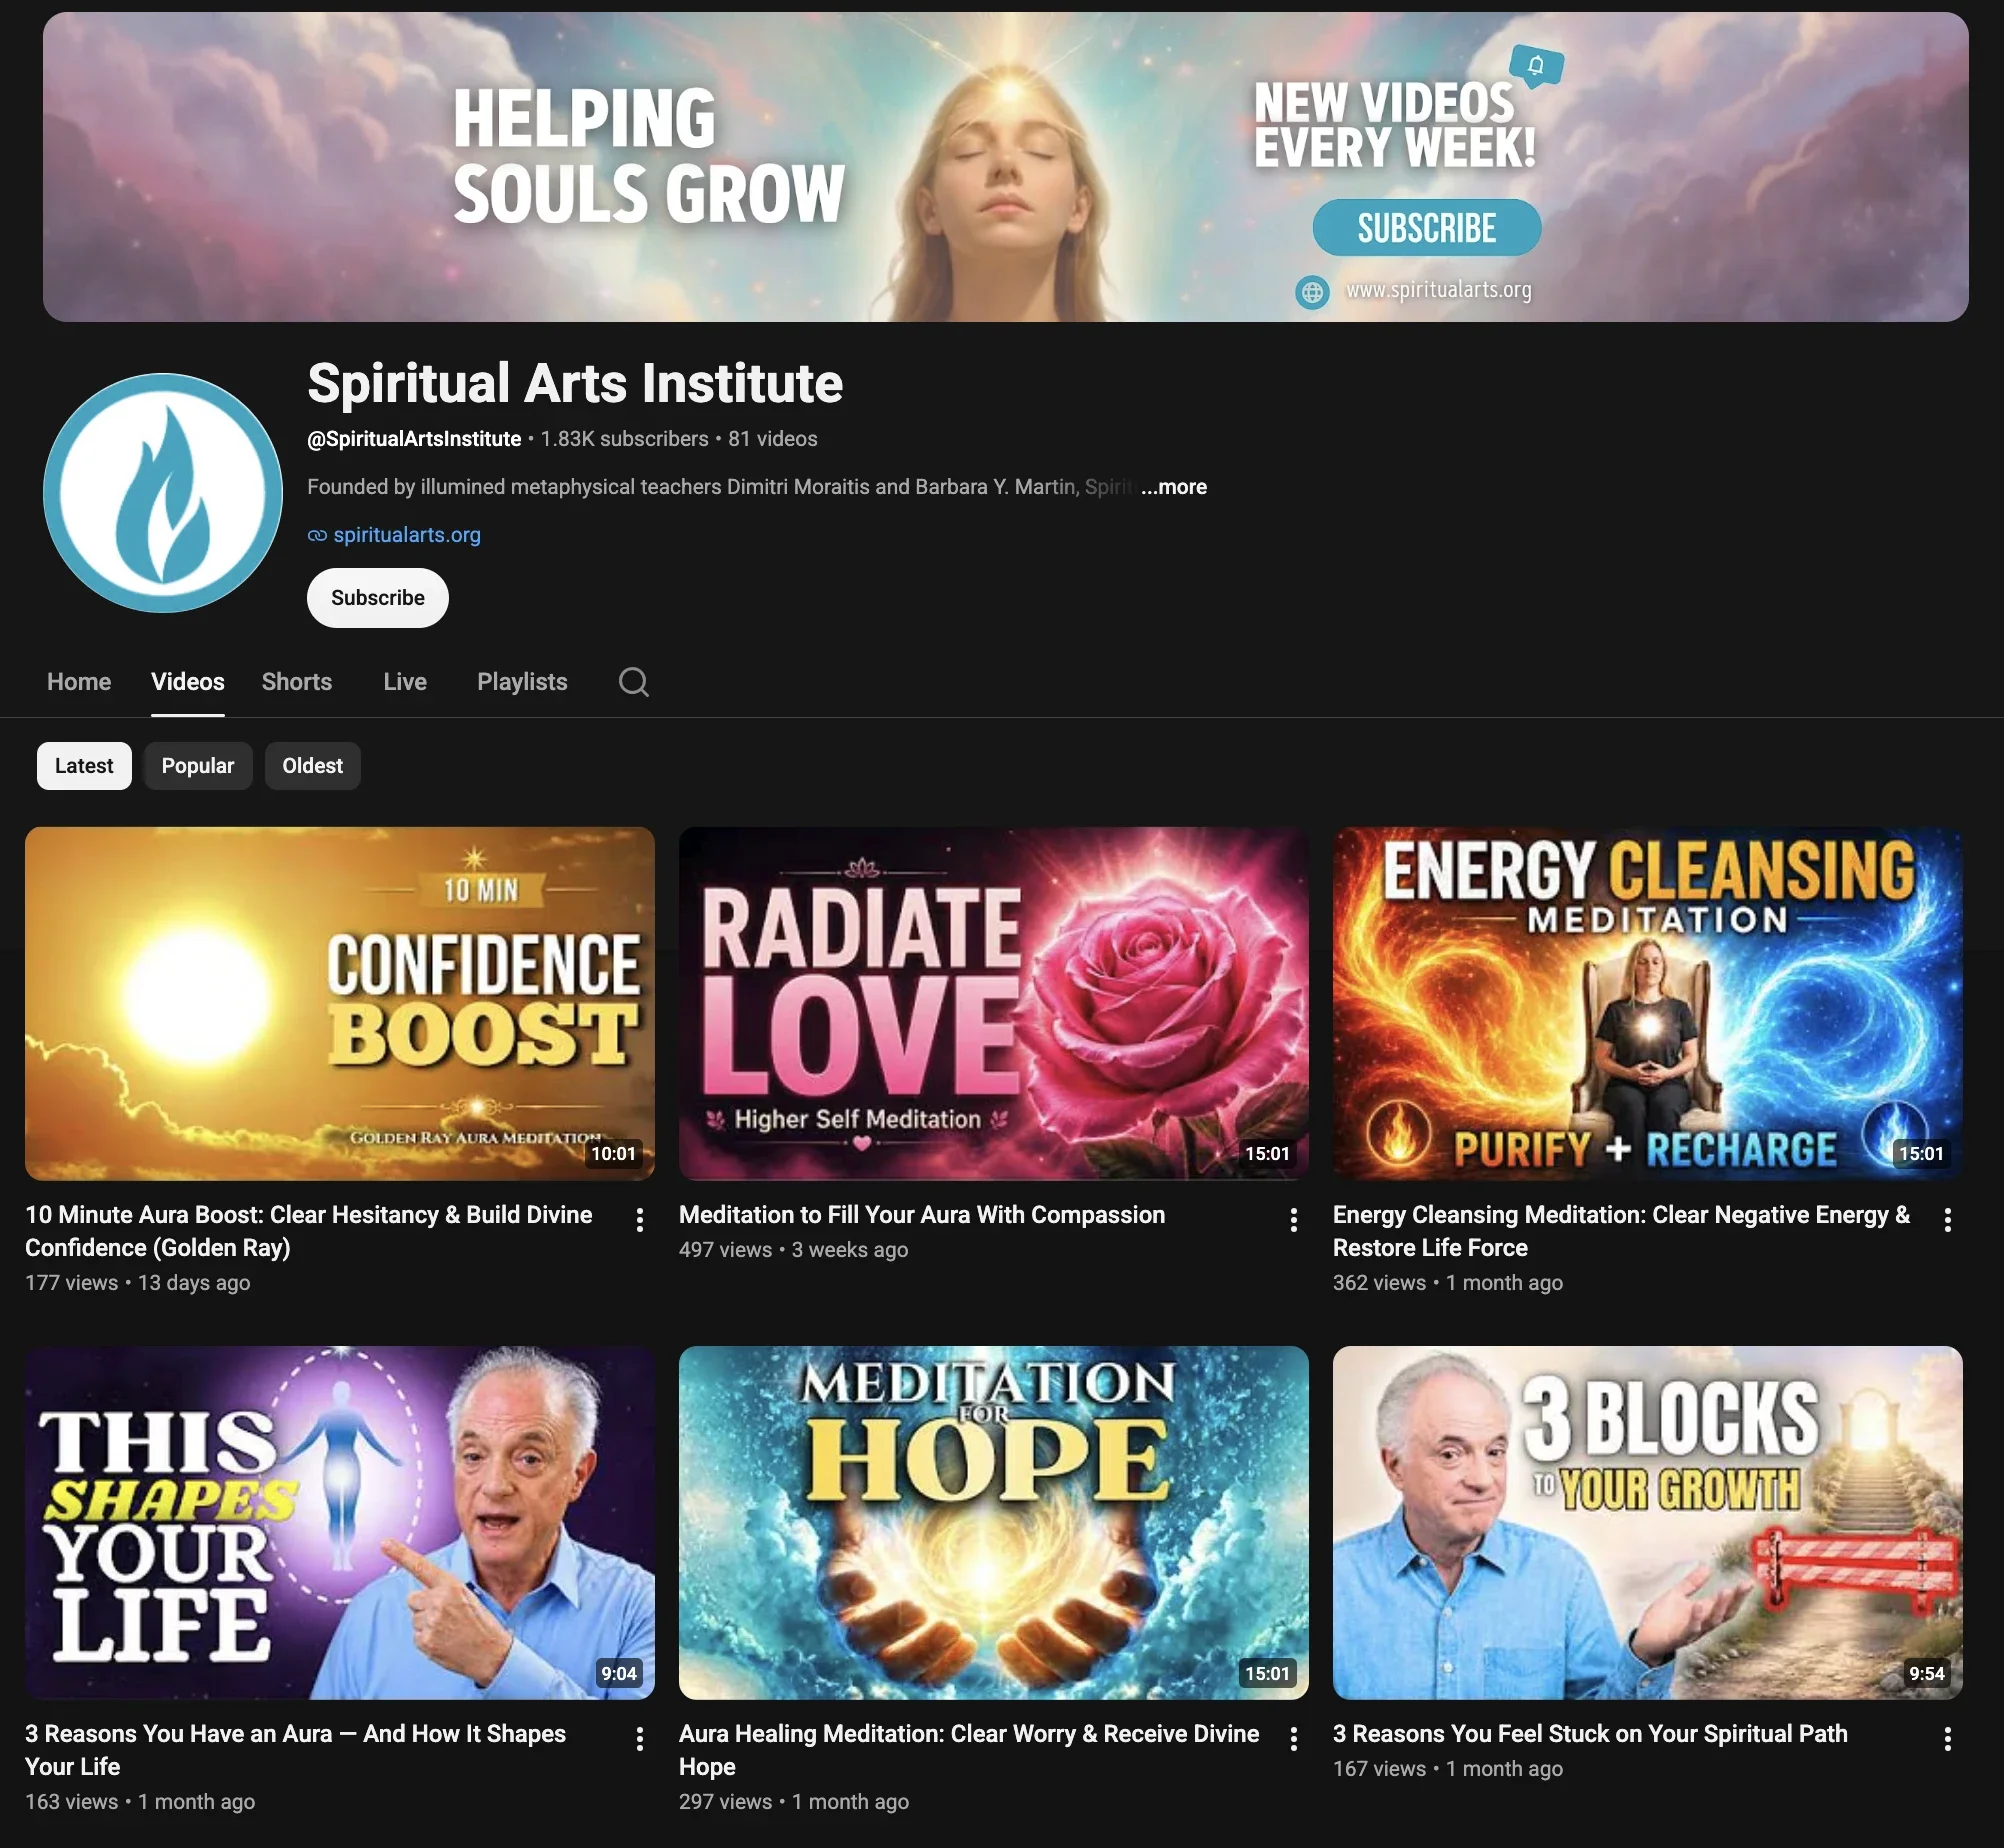This screenshot has height=1848, width=2004.
Task: Click the Spiritual Arts Institute flame avatar
Action: pos(163,493)
